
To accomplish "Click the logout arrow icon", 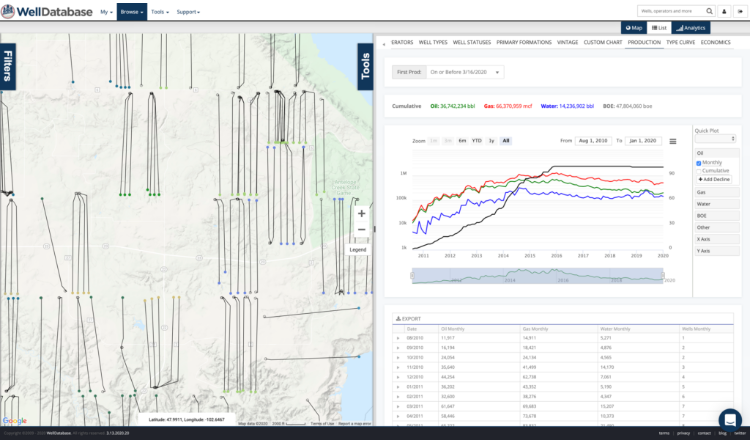I will point(740,11).
